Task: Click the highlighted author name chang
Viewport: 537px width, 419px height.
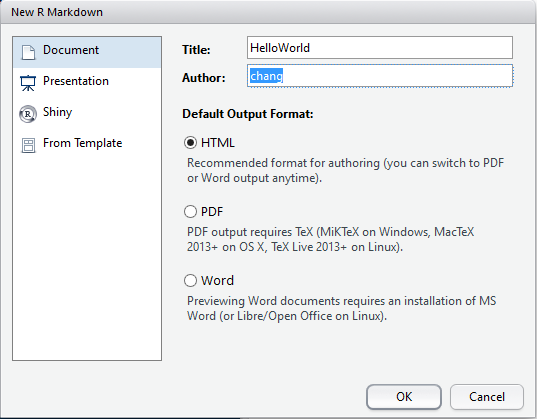Action: click(x=266, y=76)
